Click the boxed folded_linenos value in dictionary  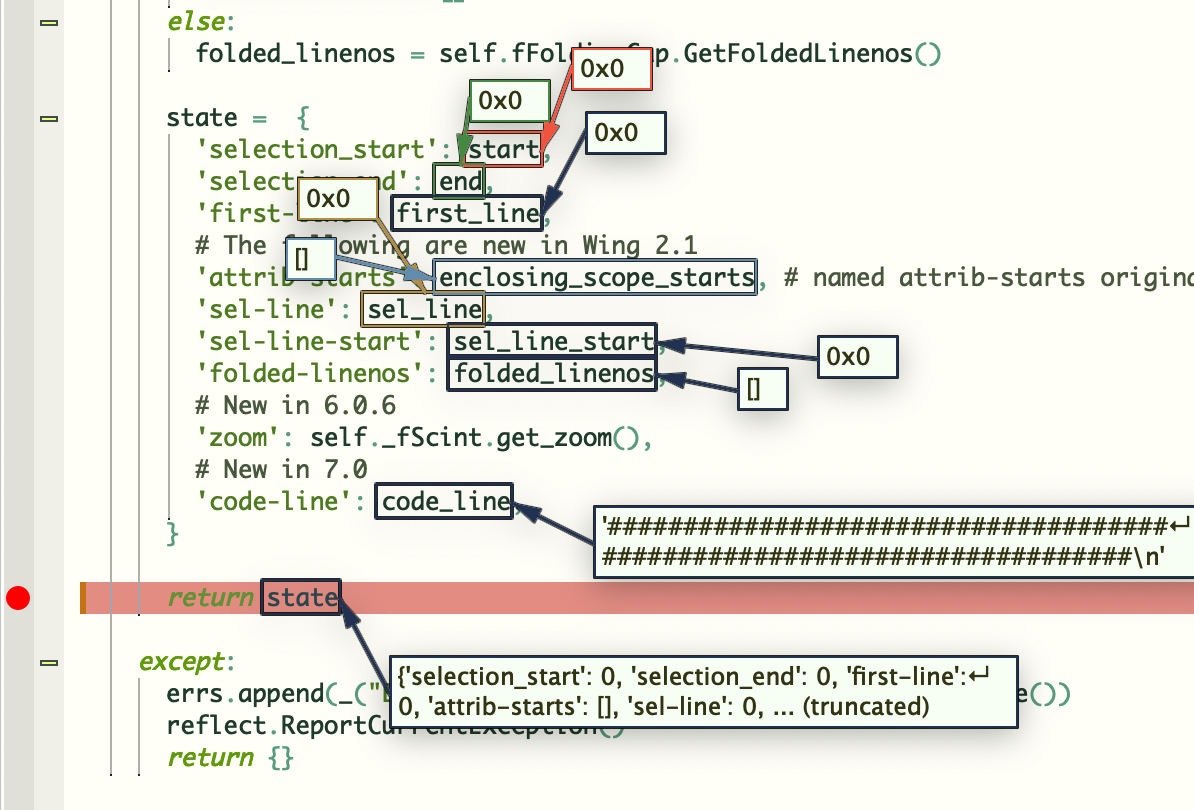point(552,373)
